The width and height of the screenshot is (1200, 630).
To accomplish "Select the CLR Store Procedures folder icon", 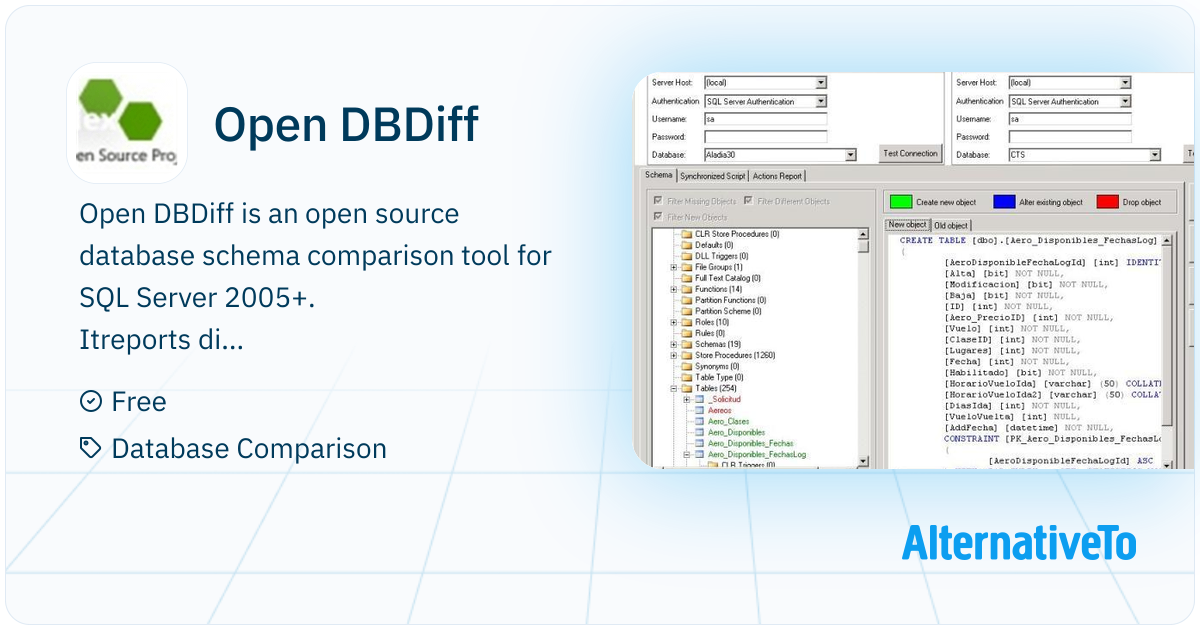I will pyautogui.click(x=686, y=234).
